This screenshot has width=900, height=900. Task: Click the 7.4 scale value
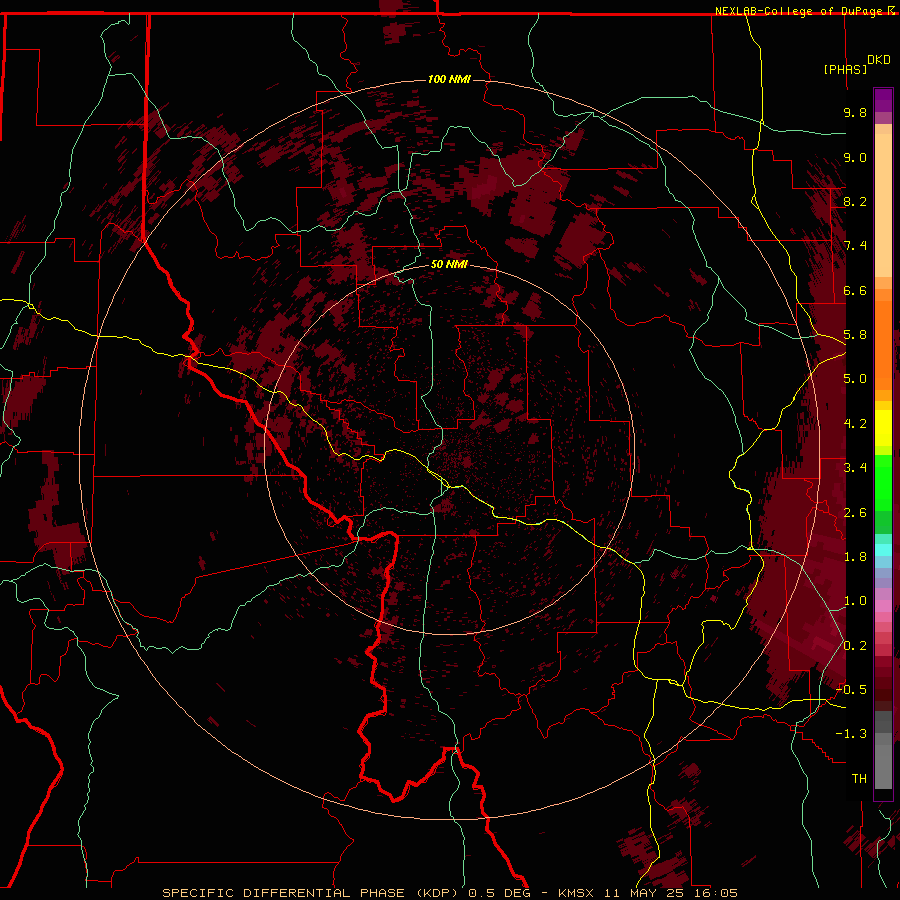pyautogui.click(x=855, y=246)
